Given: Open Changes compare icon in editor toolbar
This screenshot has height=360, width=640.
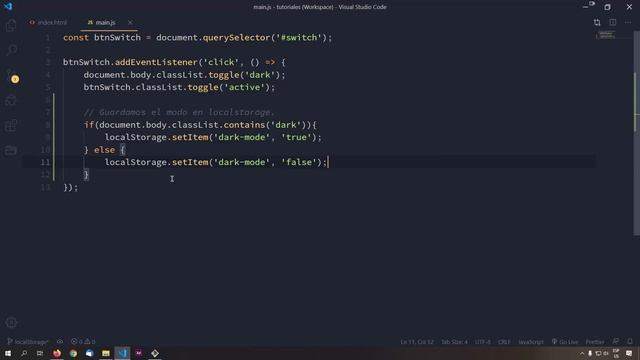Looking at the screenshot, I should tap(597, 22).
